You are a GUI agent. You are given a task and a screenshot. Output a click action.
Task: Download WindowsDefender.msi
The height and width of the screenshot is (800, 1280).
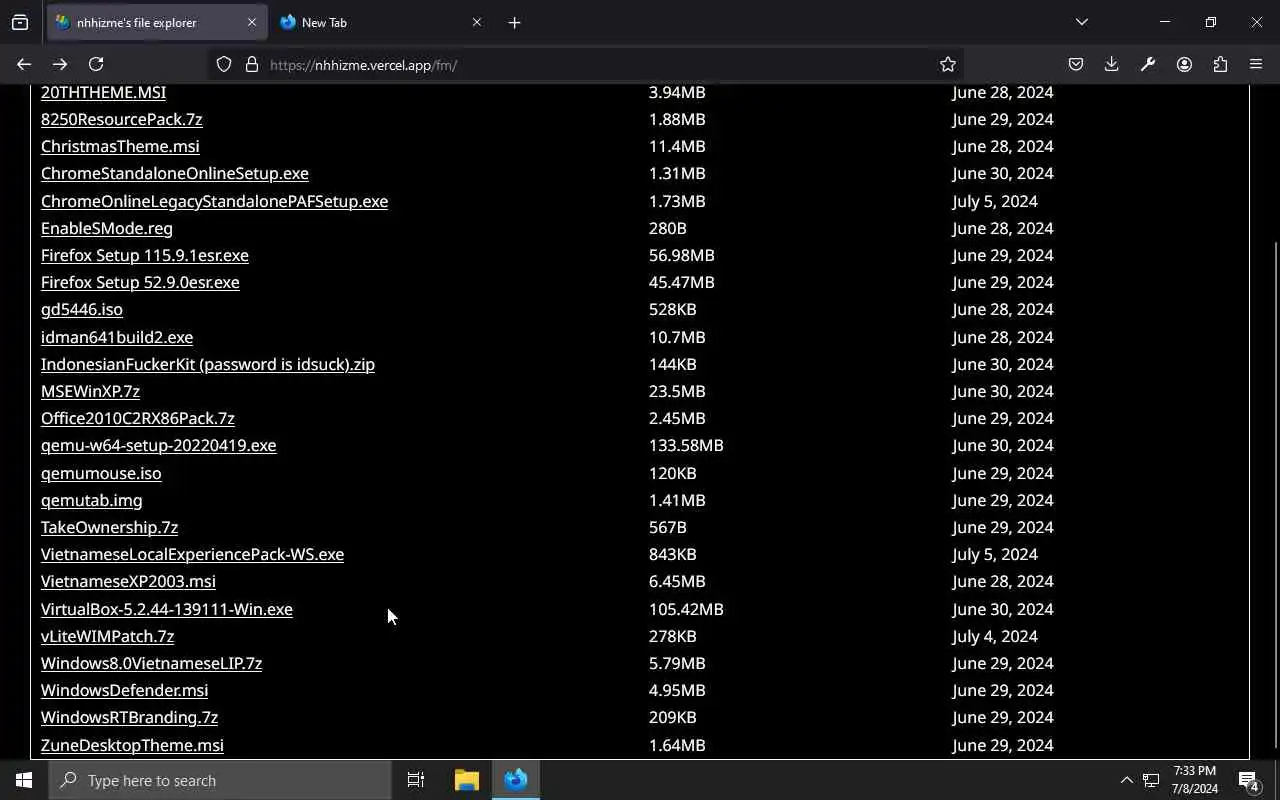click(124, 690)
